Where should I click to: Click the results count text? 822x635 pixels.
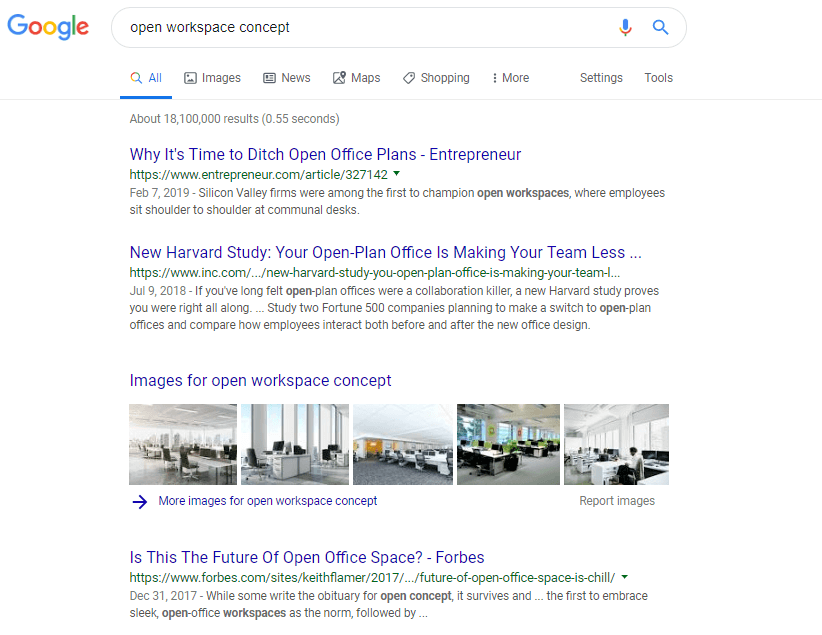coord(234,119)
